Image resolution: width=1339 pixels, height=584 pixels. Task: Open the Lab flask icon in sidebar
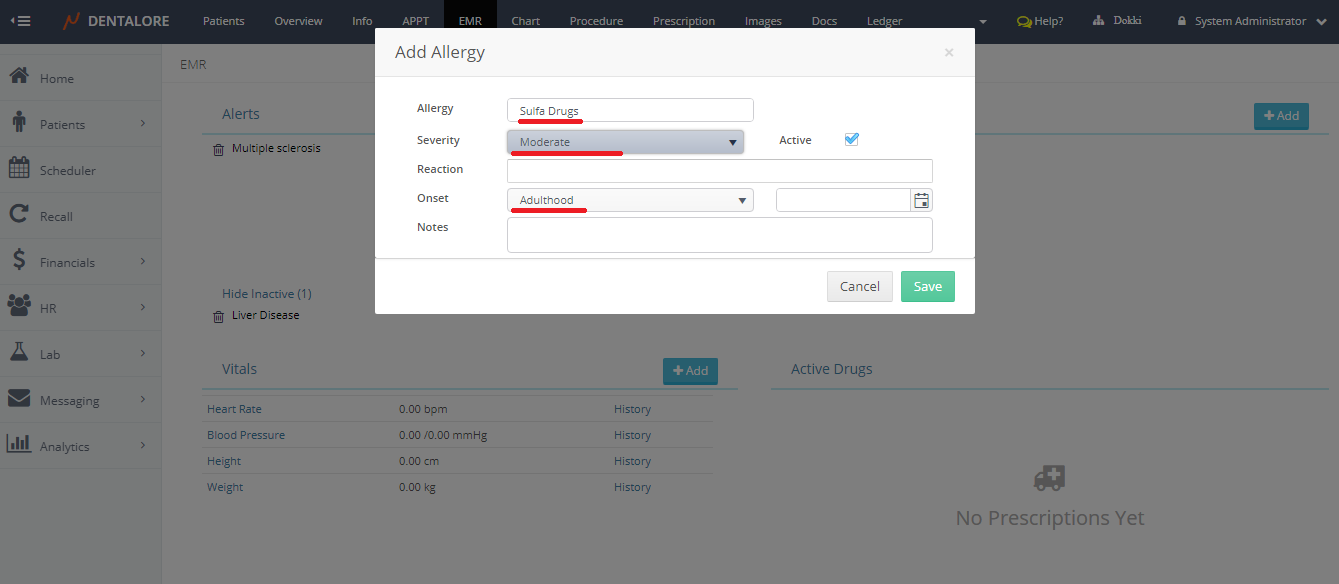pos(18,353)
